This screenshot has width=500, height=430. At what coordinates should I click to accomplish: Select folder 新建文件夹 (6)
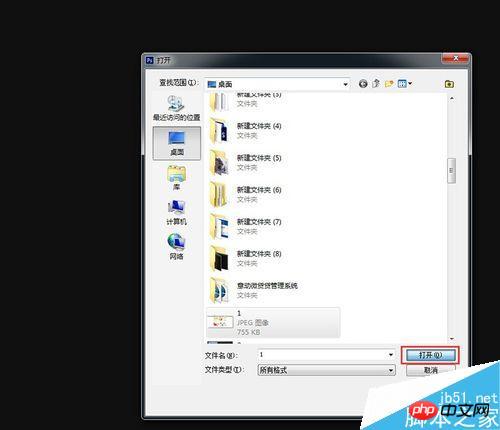pos(246,195)
